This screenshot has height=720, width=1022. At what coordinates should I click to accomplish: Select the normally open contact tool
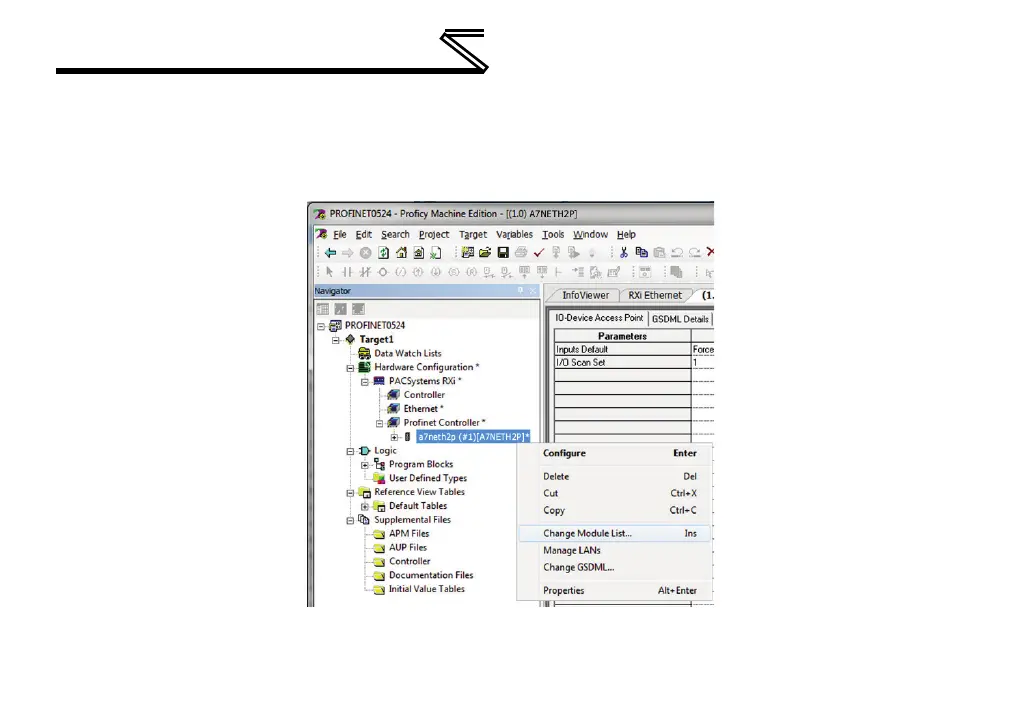tap(347, 272)
